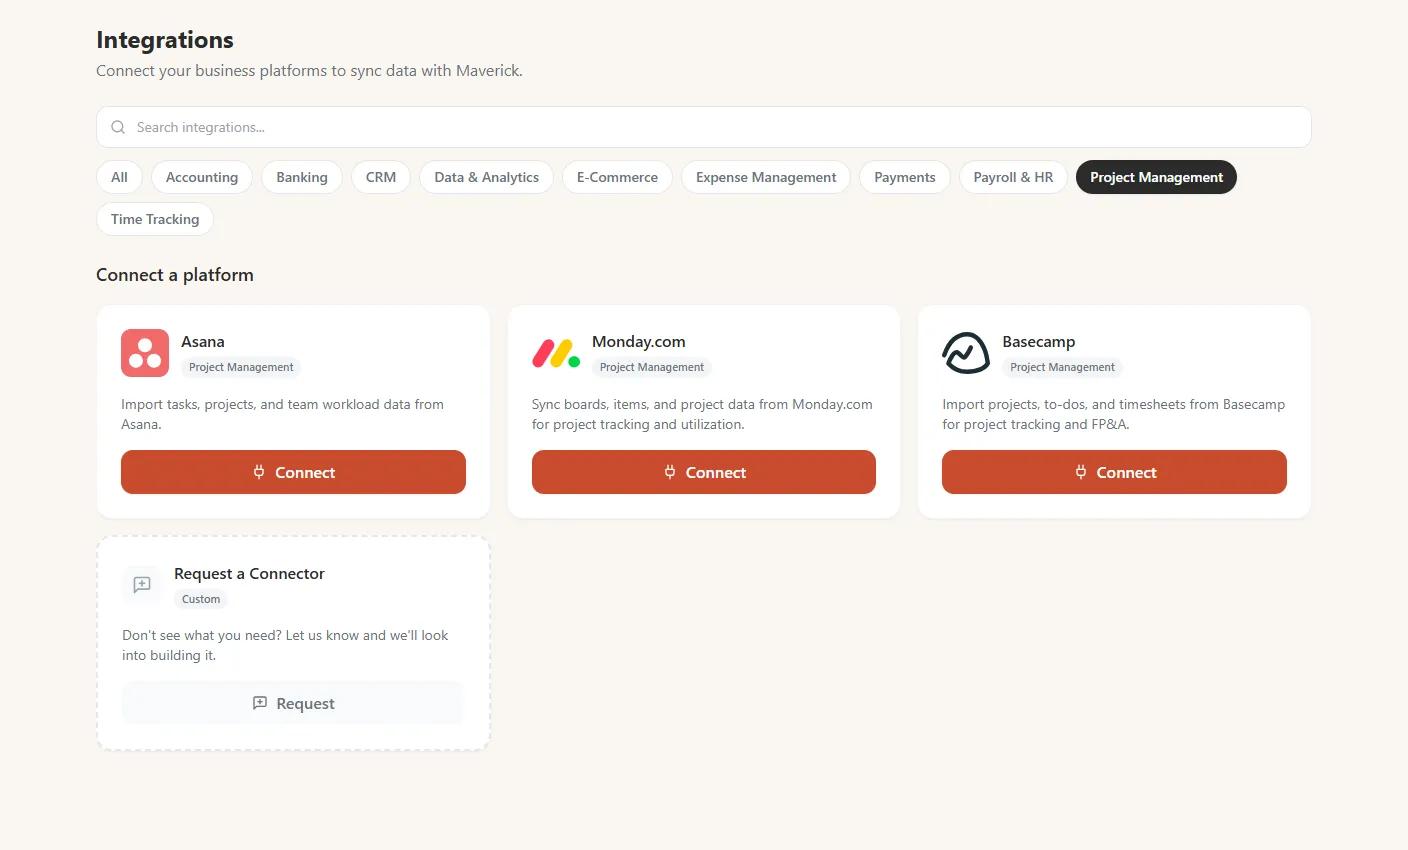Image resolution: width=1408 pixels, height=850 pixels.
Task: Connect the Asana integration
Action: pos(293,472)
